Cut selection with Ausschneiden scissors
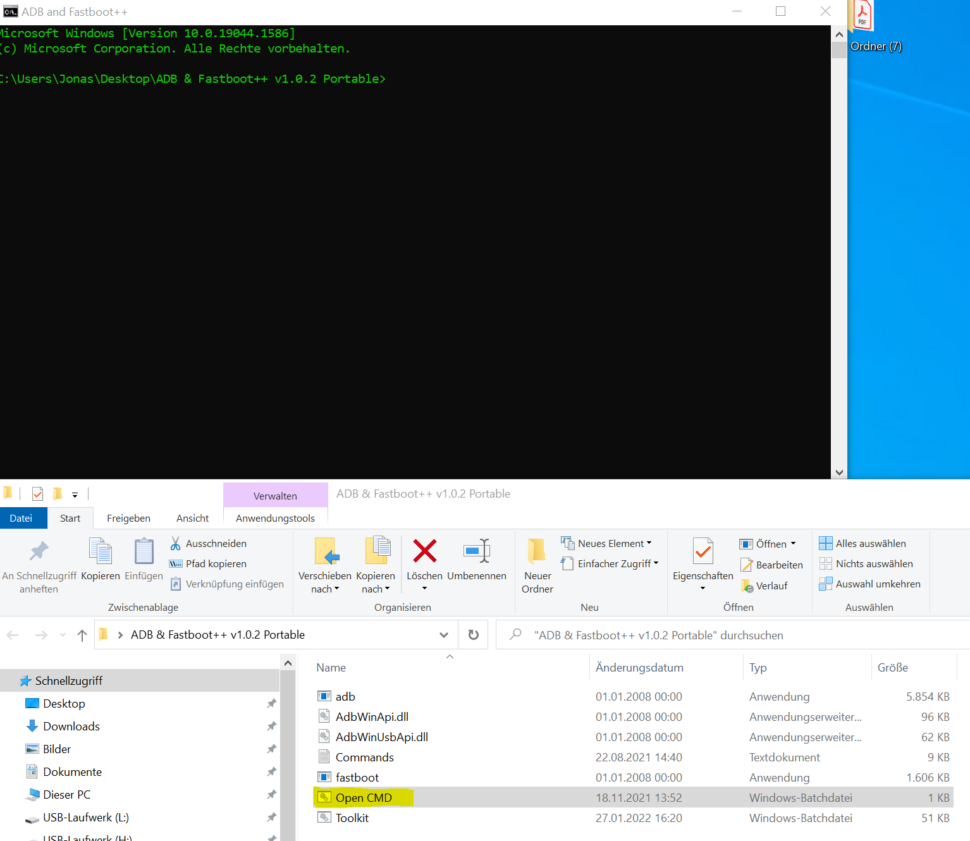This screenshot has height=841, width=970. click(208, 543)
